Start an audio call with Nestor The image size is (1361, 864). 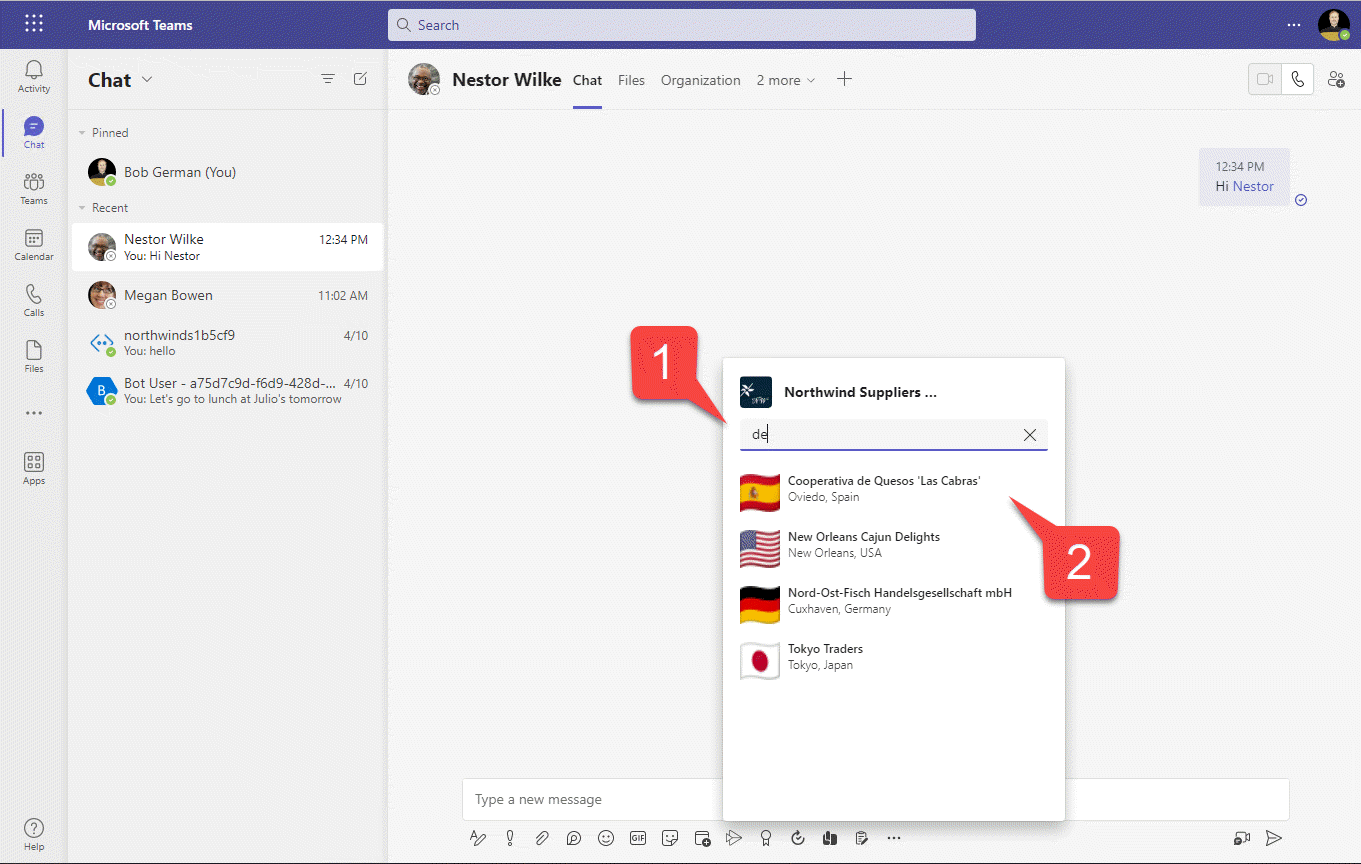click(x=1297, y=79)
